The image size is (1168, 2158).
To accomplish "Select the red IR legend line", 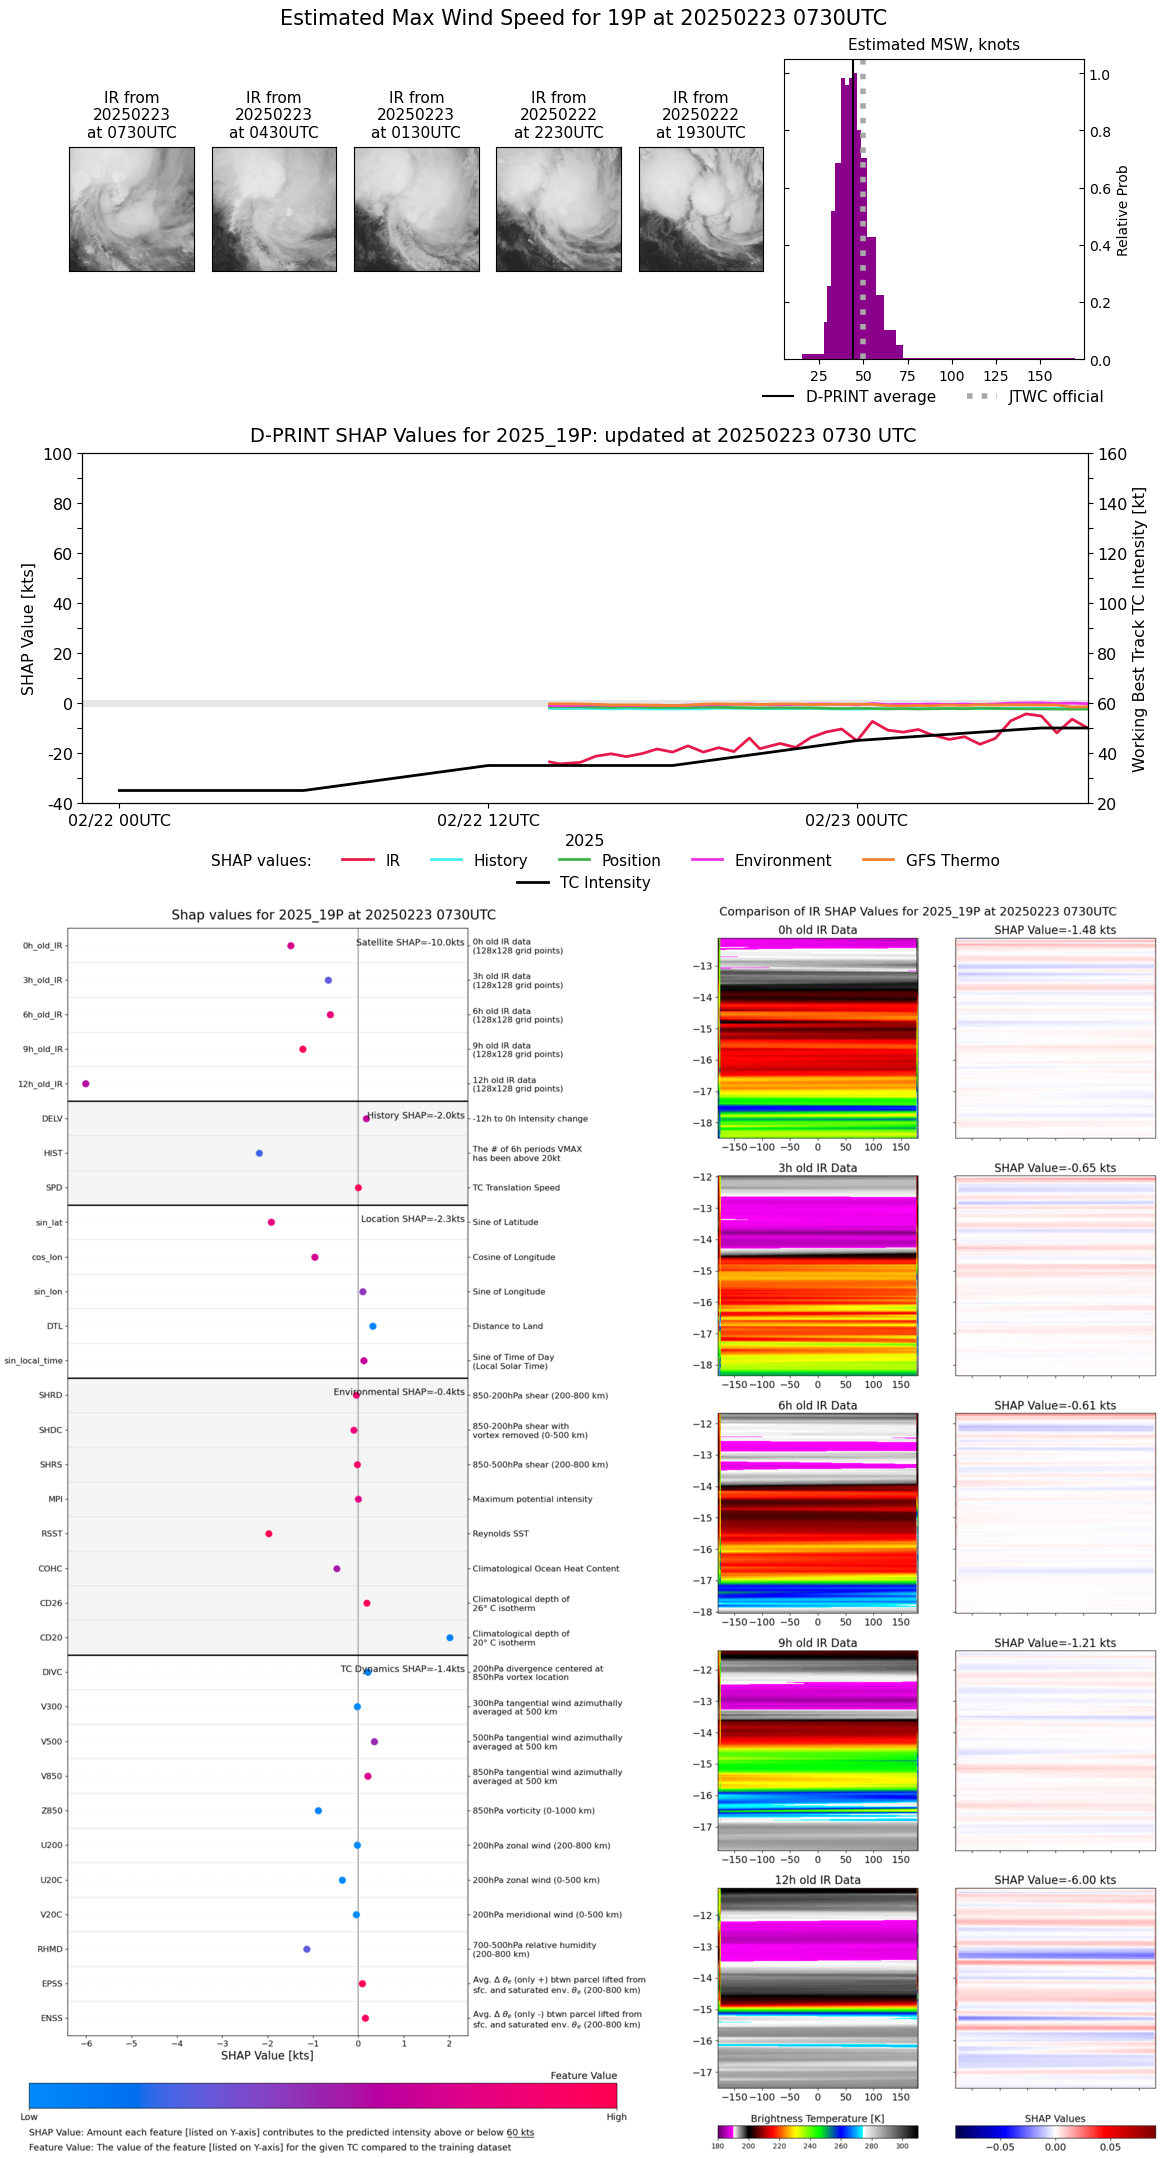I will coord(358,860).
